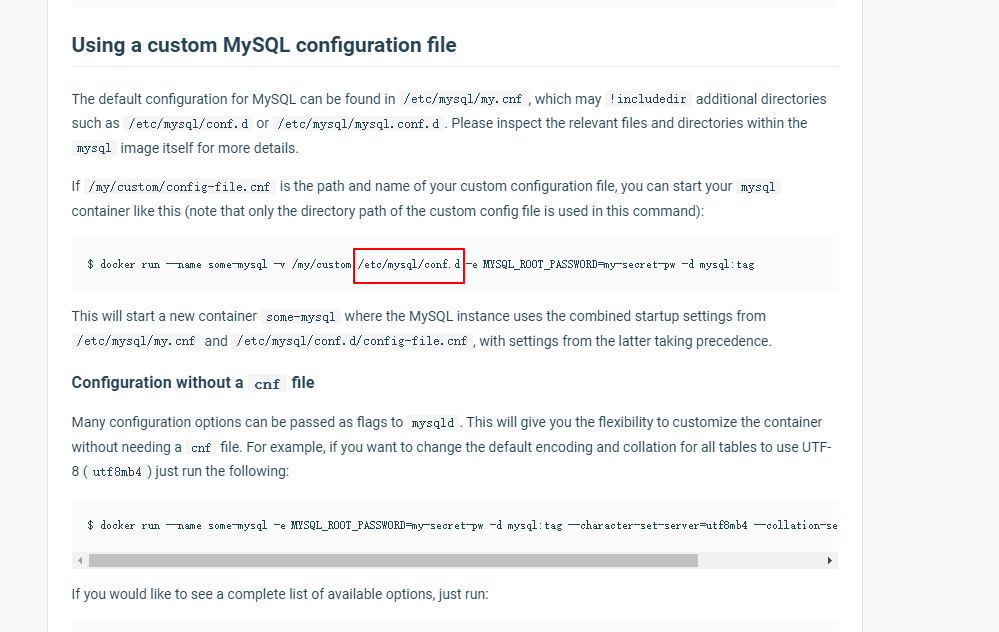999x632 pixels.
Task: Click the "Configuration without a cnf file" heading
Action: point(193,383)
